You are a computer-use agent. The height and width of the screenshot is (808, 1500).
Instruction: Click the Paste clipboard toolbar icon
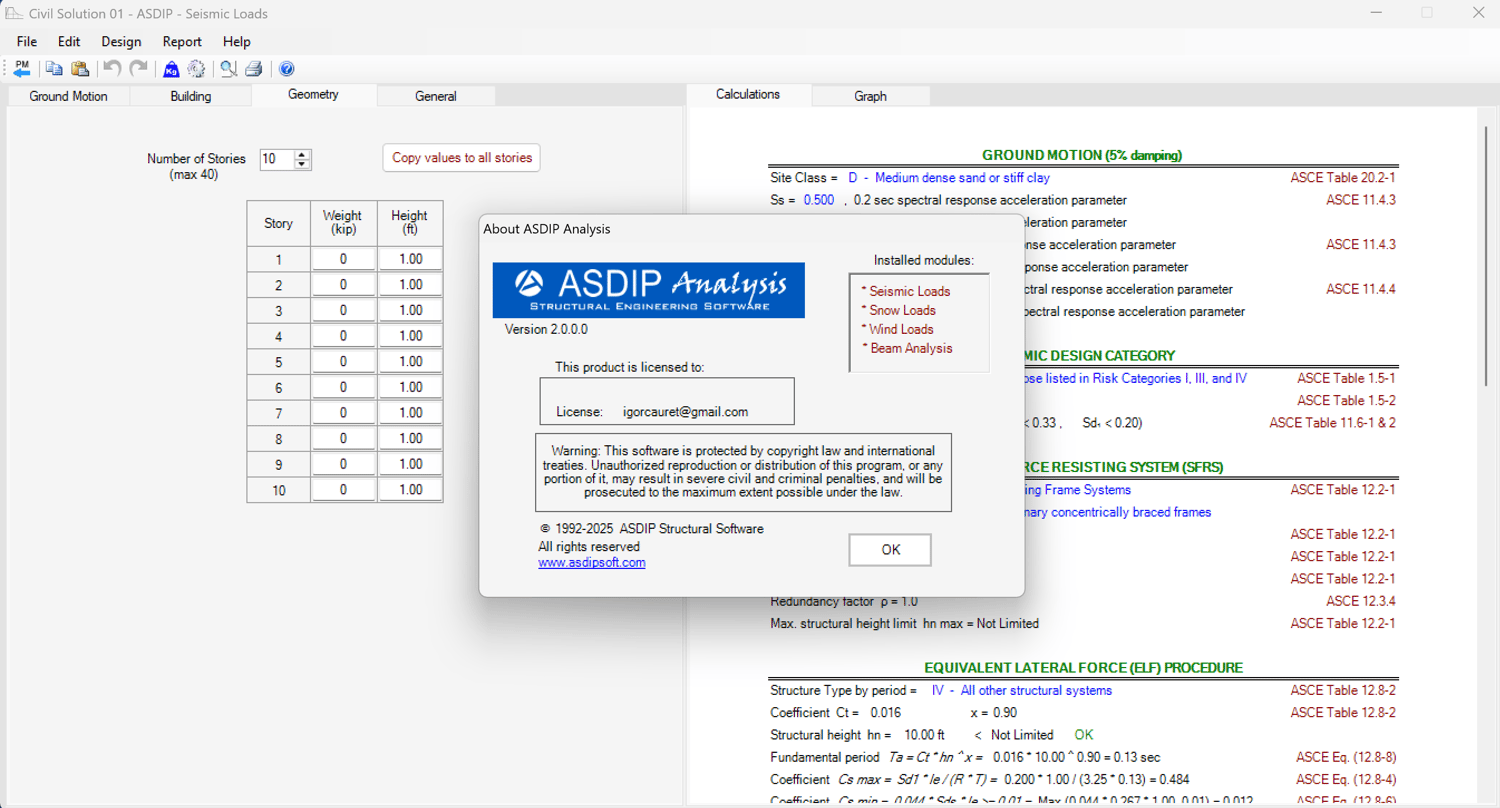pos(80,69)
